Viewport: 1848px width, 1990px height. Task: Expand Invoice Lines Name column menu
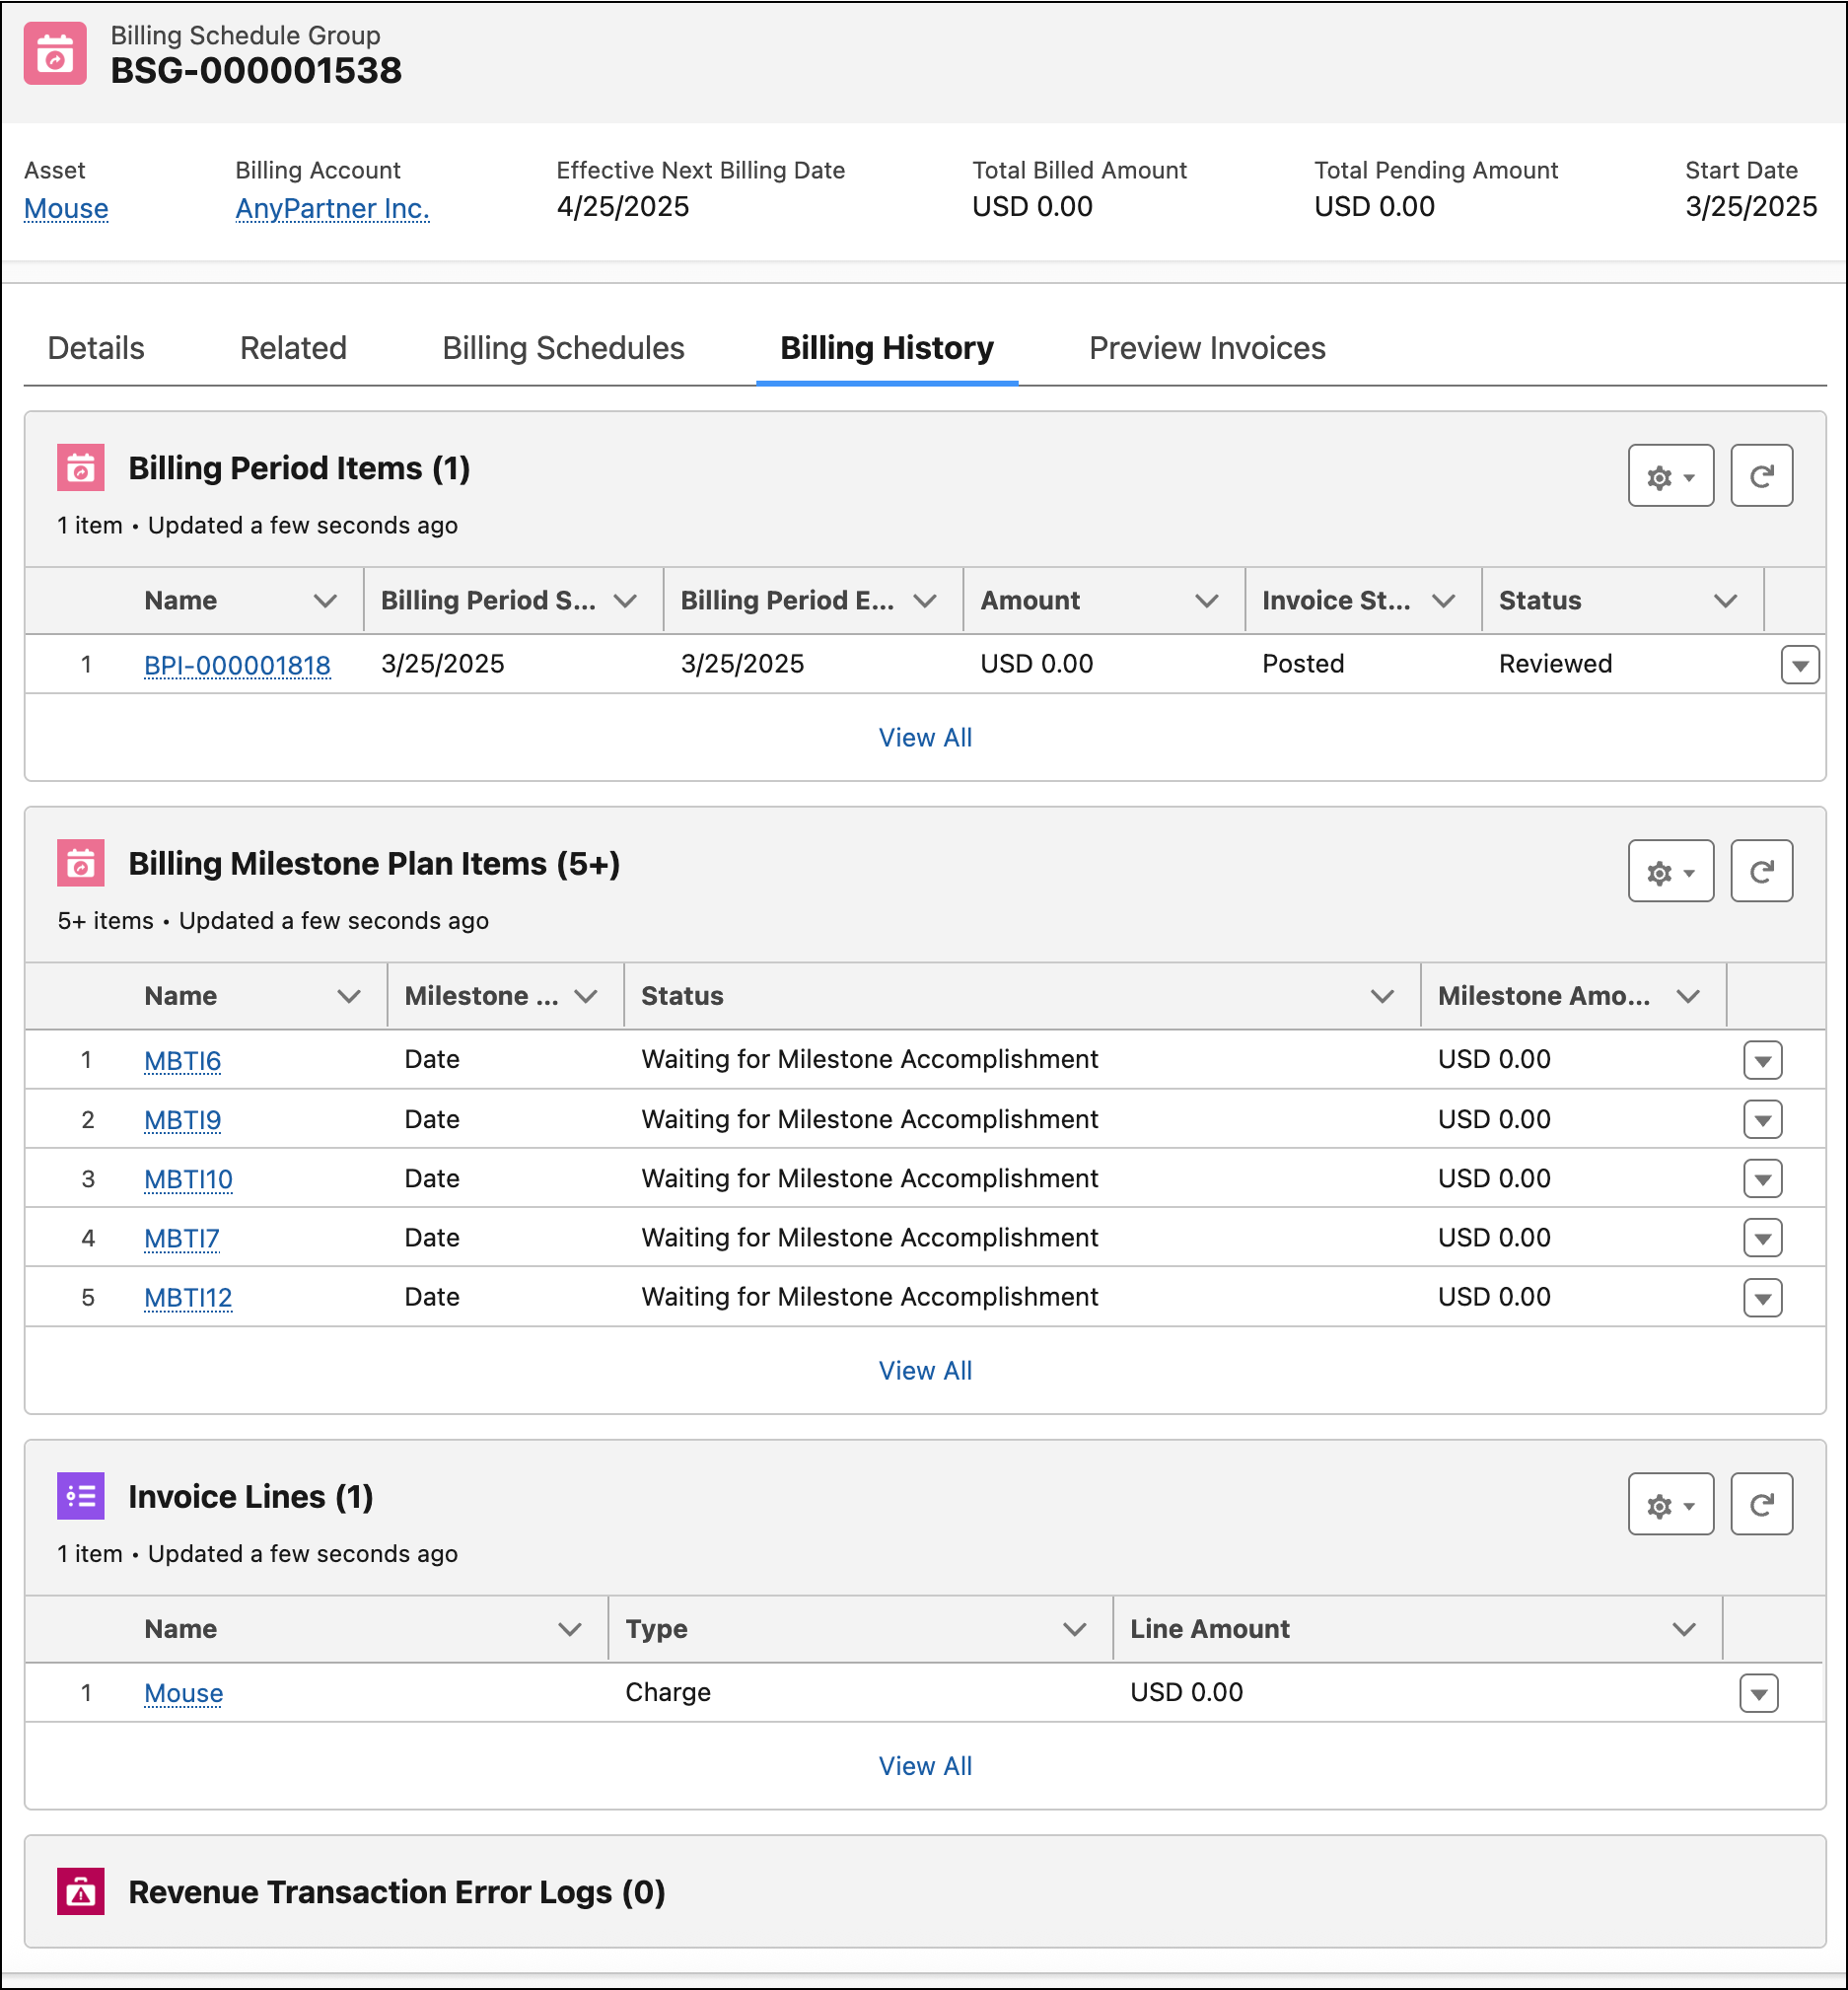(x=570, y=1629)
